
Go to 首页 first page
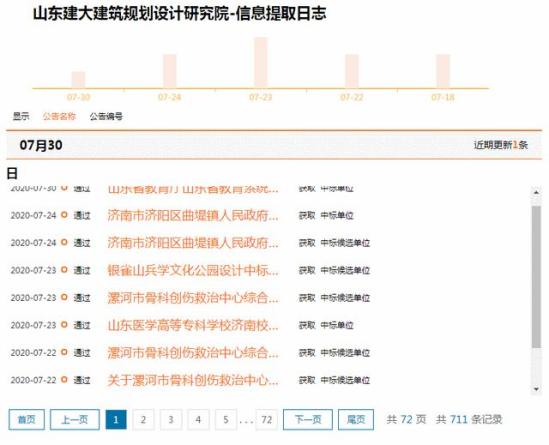[x=27, y=419]
